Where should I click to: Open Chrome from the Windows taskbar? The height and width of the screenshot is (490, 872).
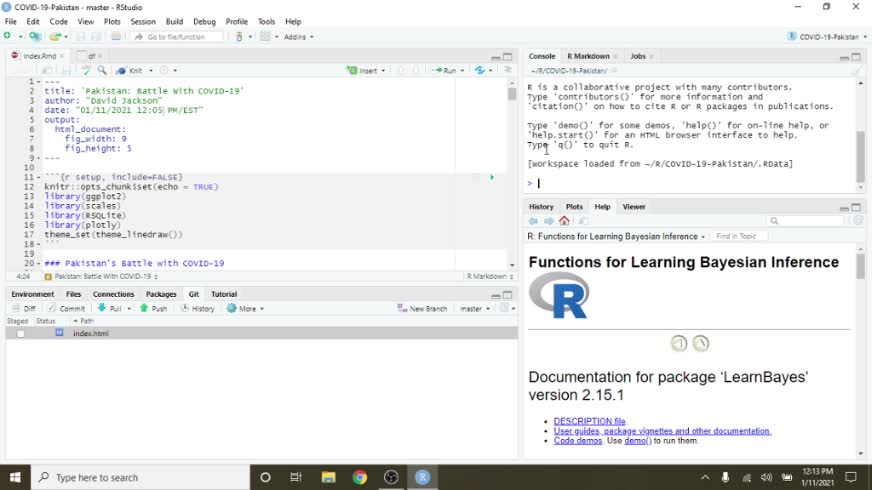(x=360, y=477)
